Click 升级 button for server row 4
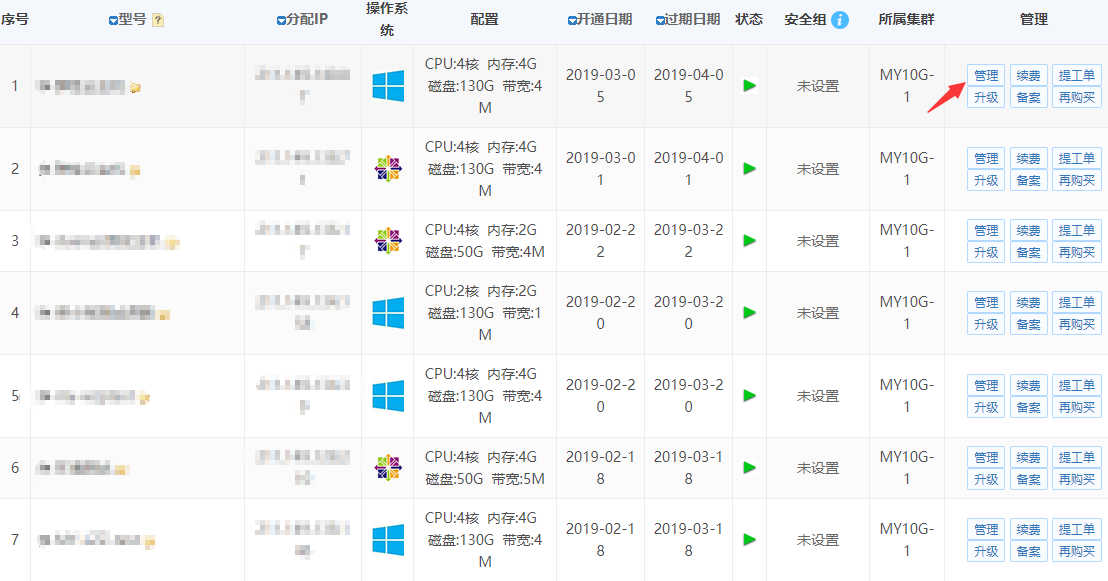Viewport: 1108px width, 581px height. point(986,324)
